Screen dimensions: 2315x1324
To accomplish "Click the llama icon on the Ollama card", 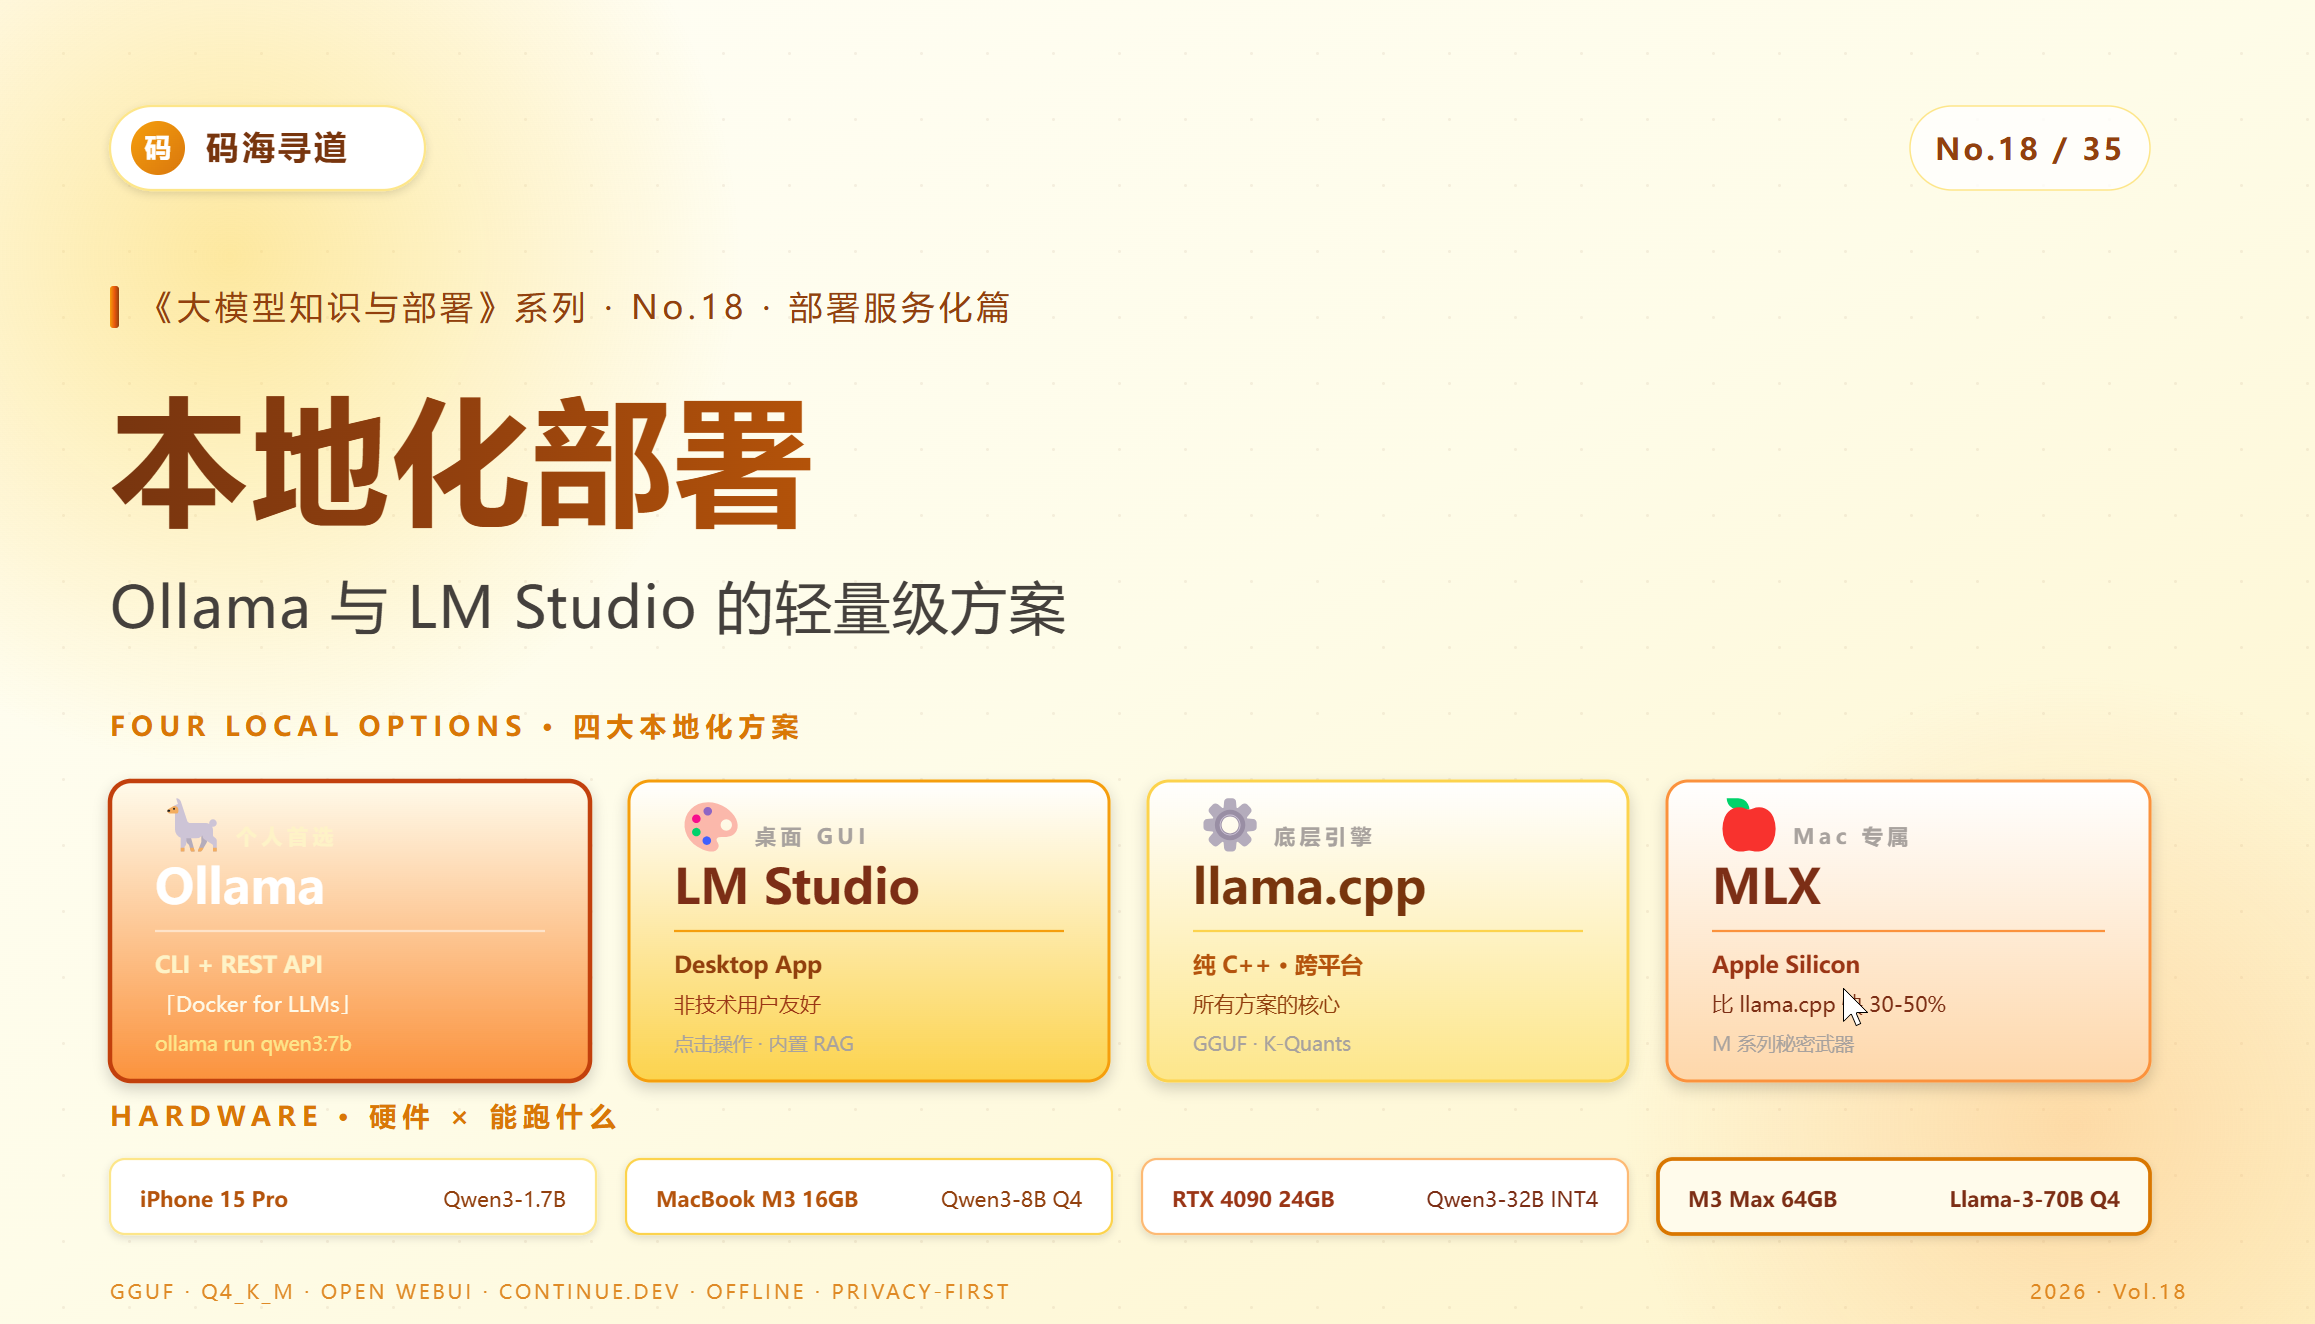I will [192, 826].
